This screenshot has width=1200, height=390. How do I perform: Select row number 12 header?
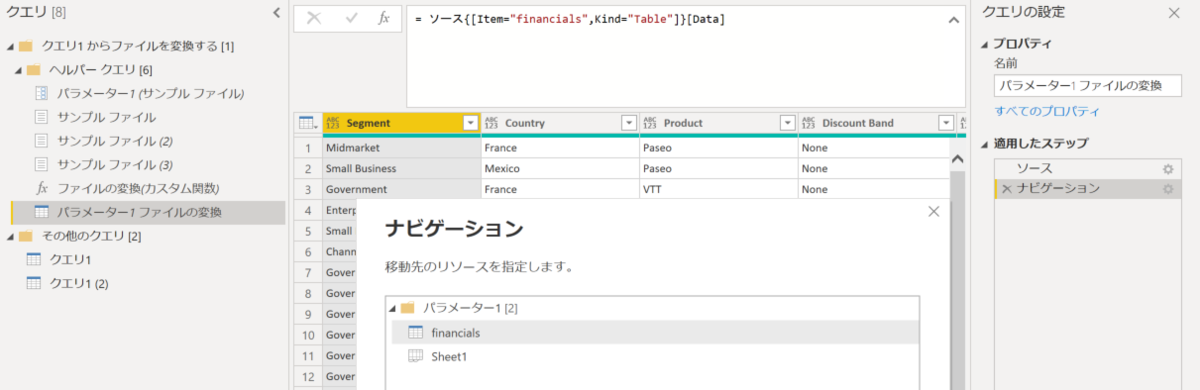309,376
